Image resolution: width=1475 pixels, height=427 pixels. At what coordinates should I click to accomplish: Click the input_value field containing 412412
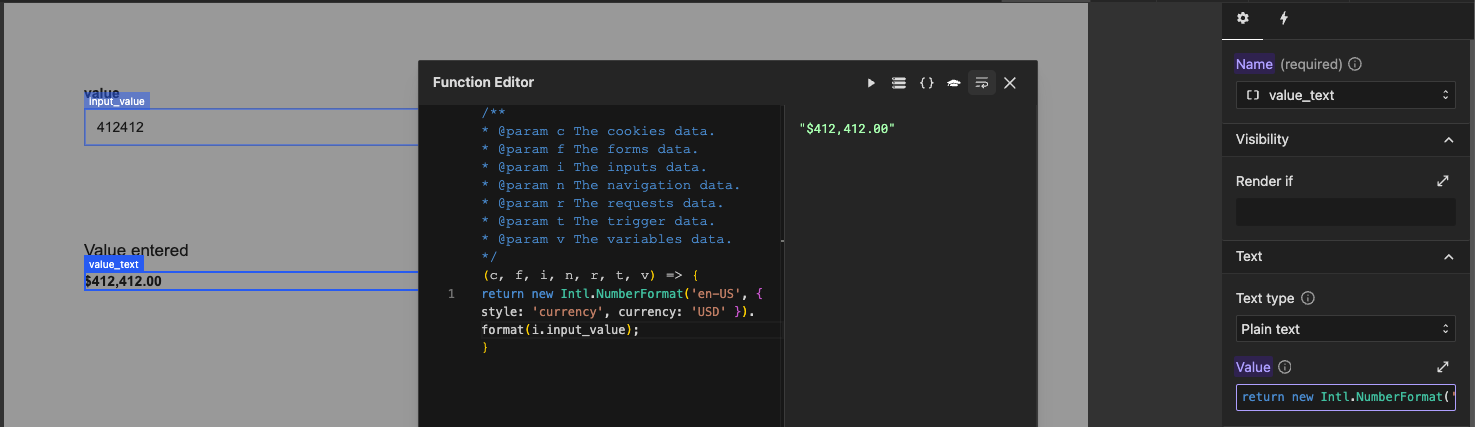[251, 127]
